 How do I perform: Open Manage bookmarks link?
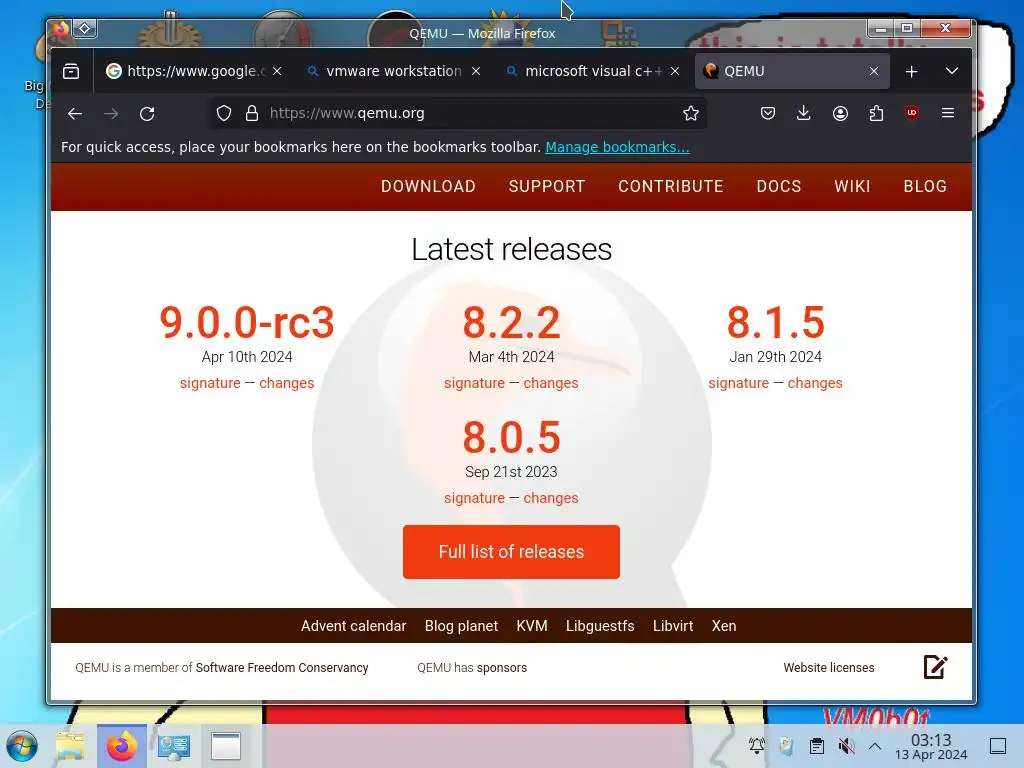(x=617, y=147)
